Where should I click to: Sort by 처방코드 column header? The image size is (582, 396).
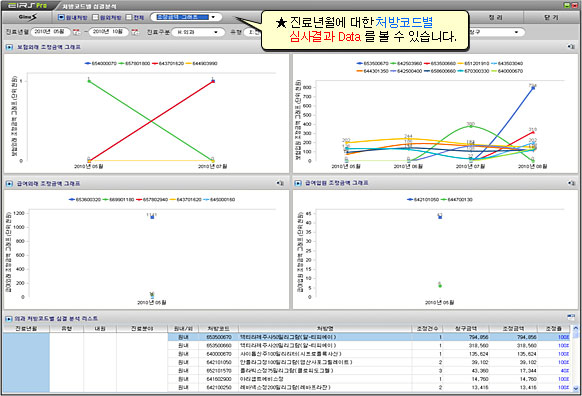(x=218, y=328)
